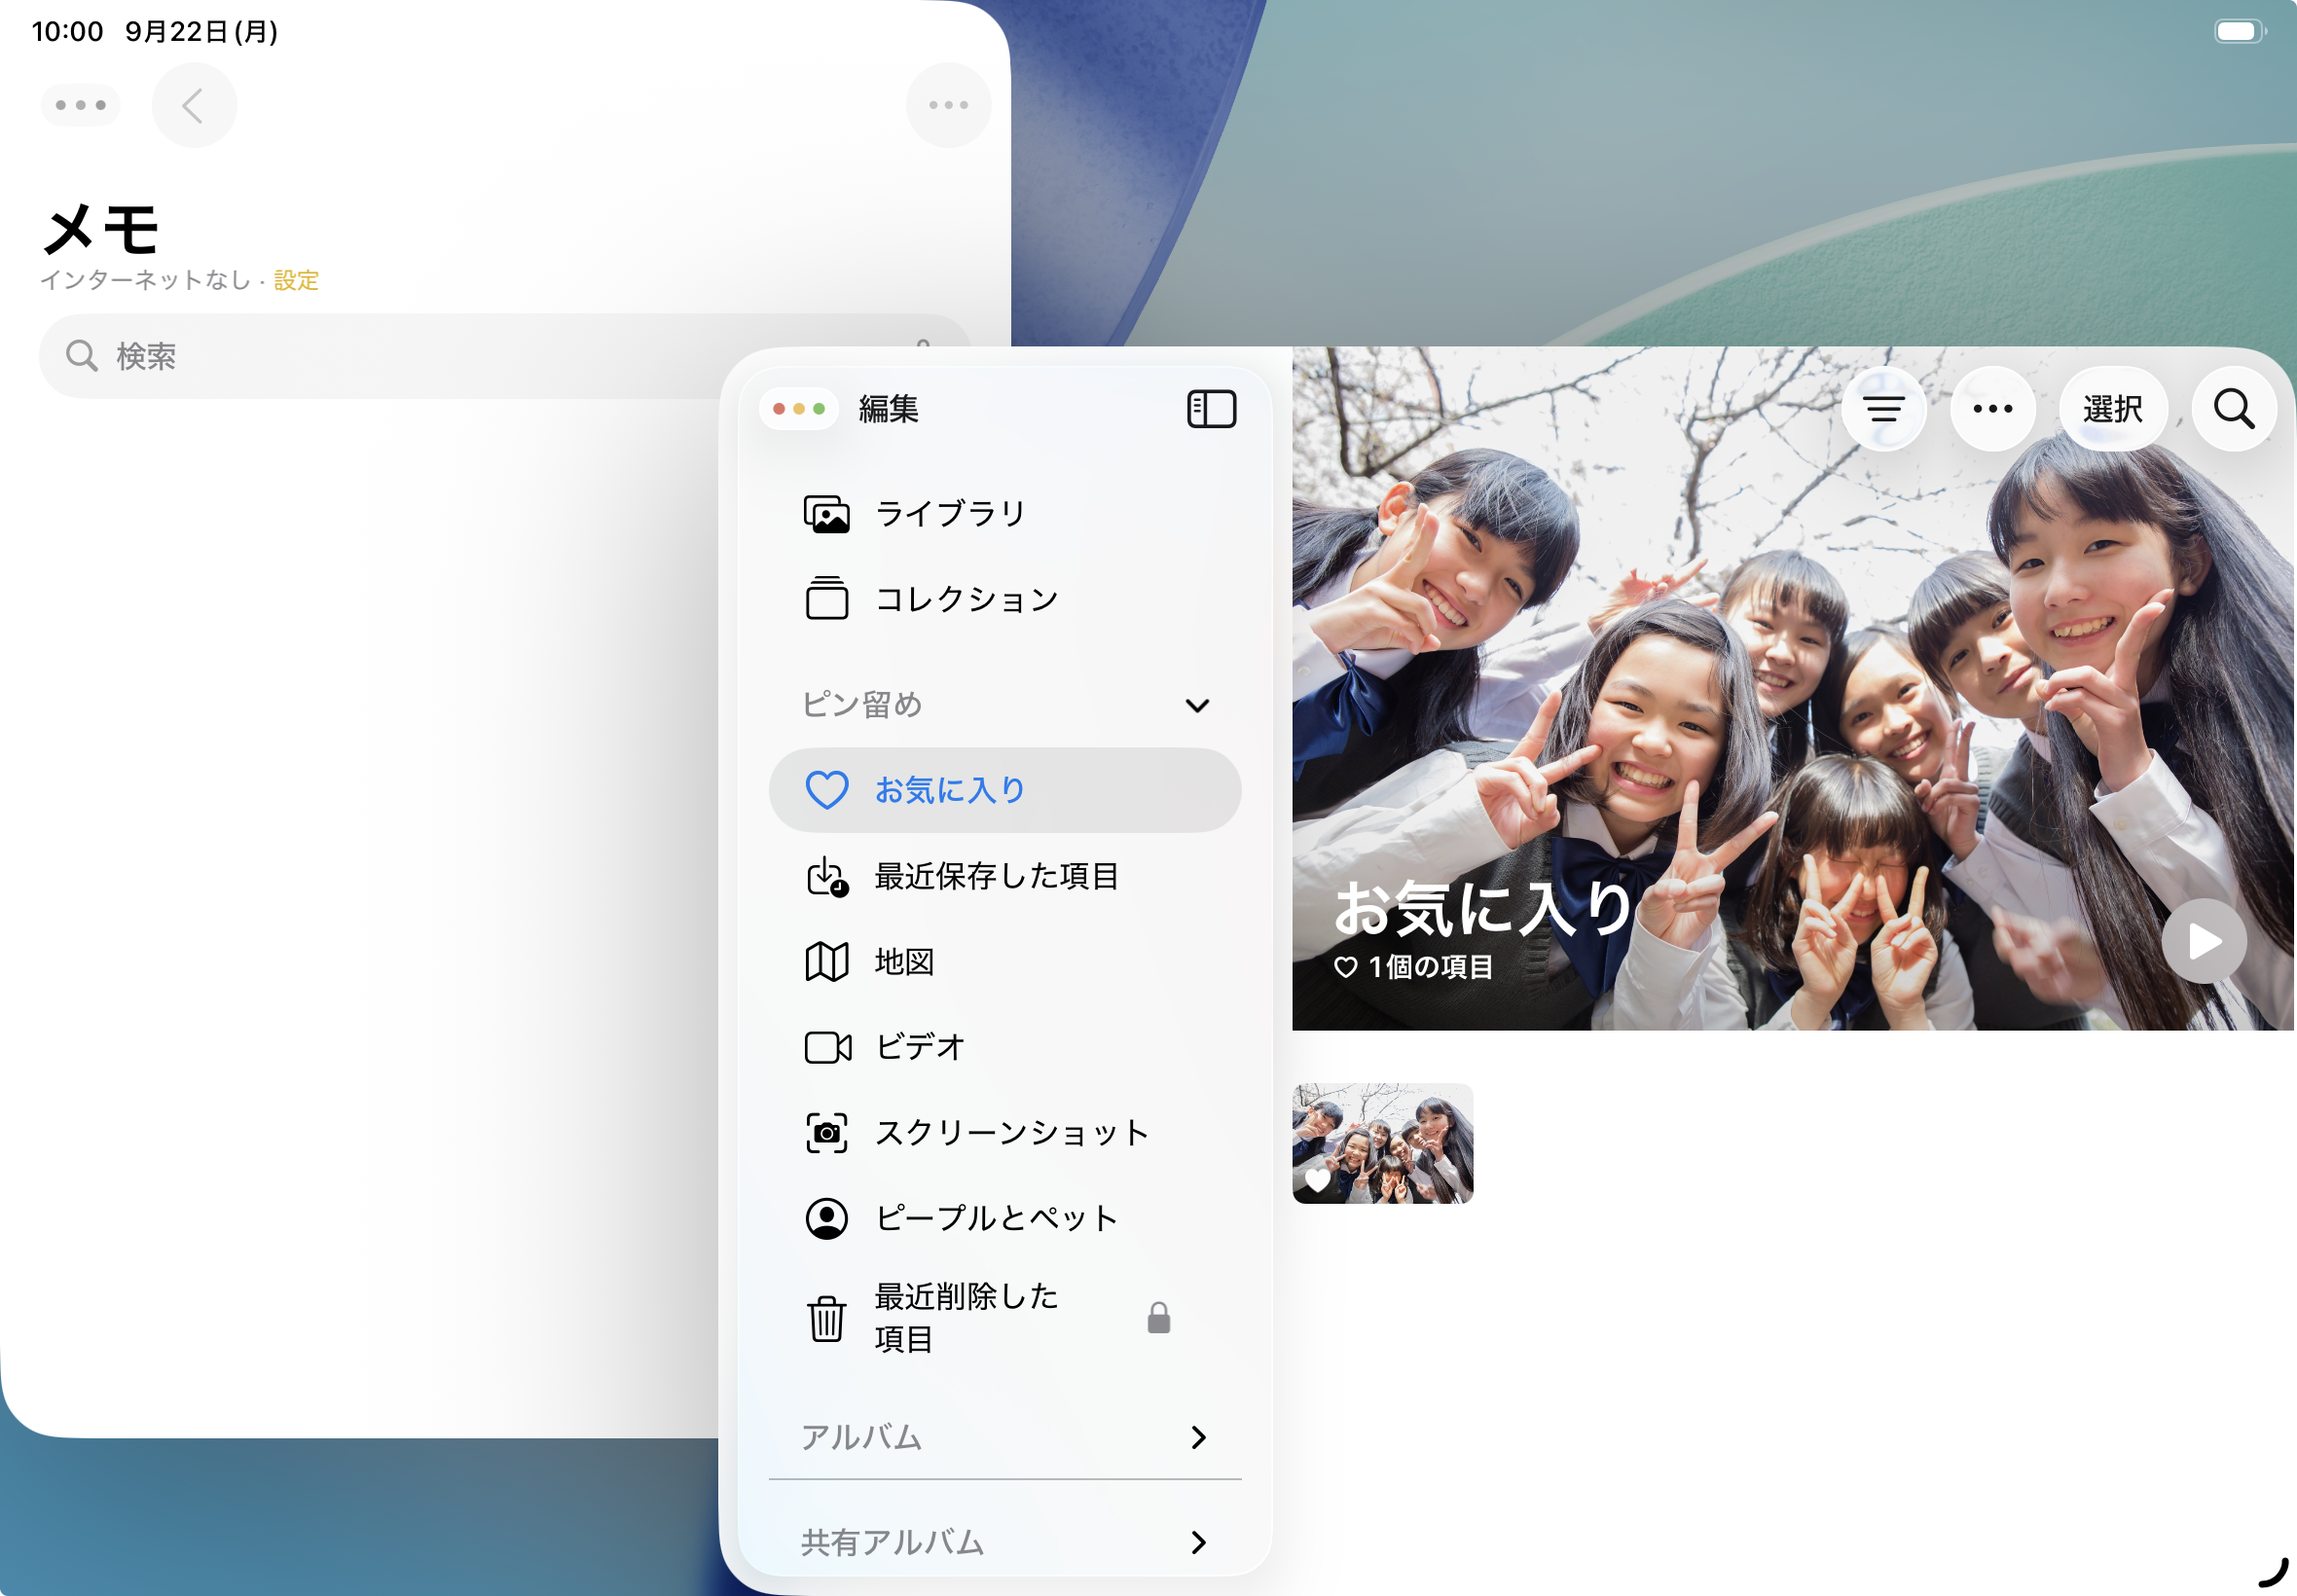Open the Photos more options ellipsis
This screenshot has height=1596, width=2297.
tap(1992, 409)
